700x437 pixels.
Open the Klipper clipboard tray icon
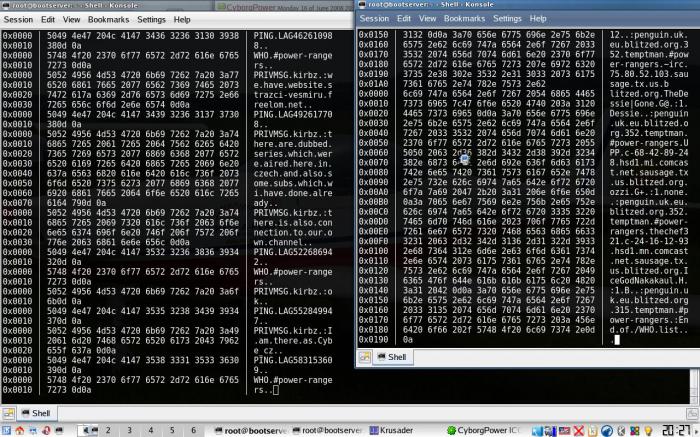[x=592, y=431]
